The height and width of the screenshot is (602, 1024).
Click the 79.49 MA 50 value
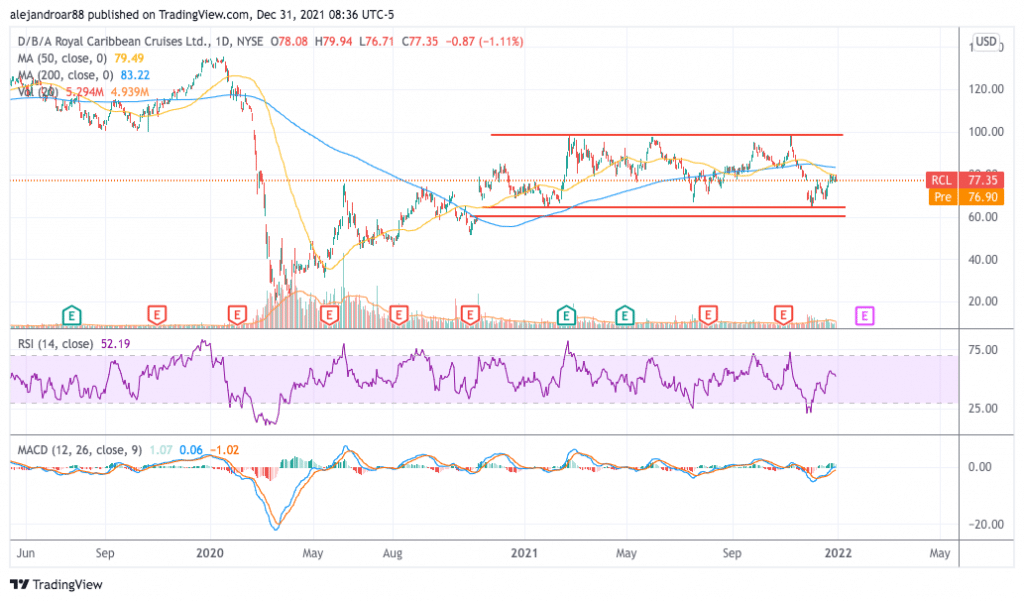(129, 59)
